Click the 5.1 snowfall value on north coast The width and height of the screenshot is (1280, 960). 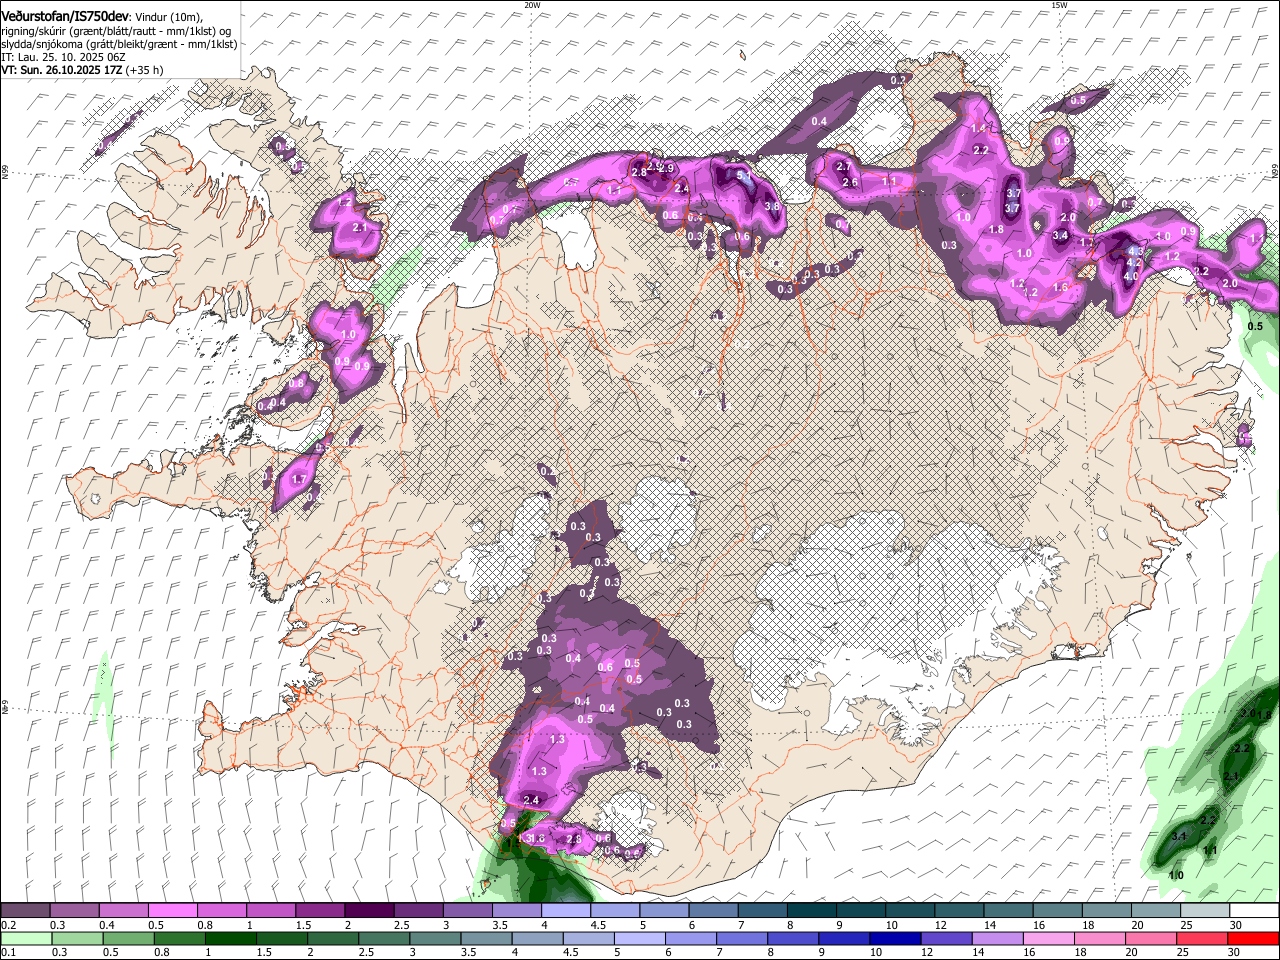743,175
